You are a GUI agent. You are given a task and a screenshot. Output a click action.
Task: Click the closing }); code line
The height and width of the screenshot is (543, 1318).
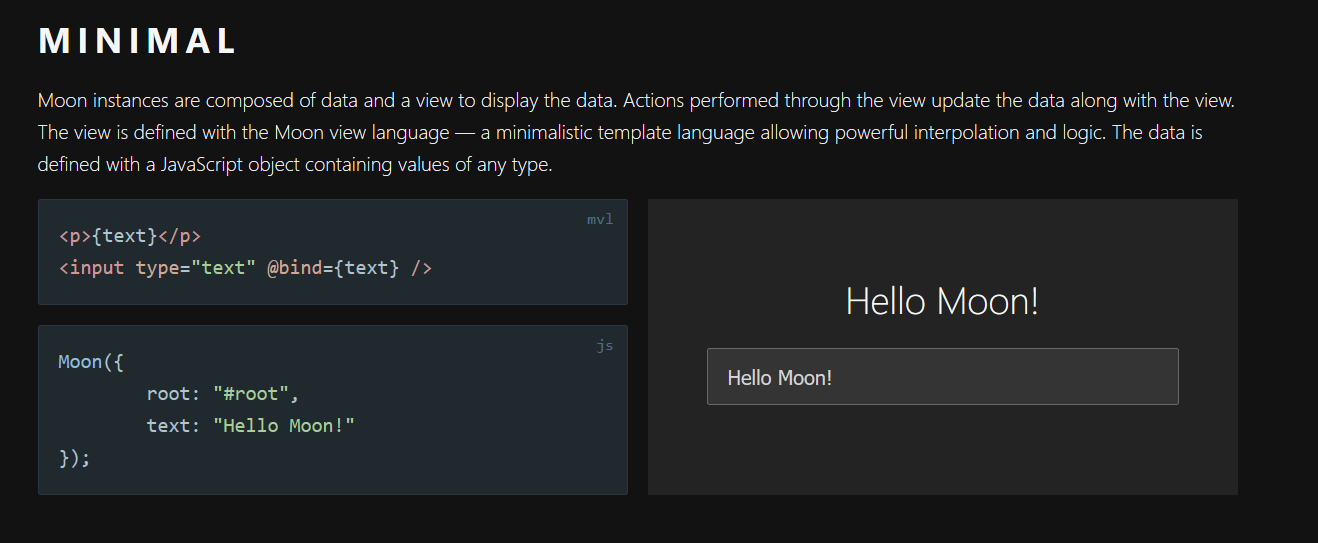click(x=75, y=458)
